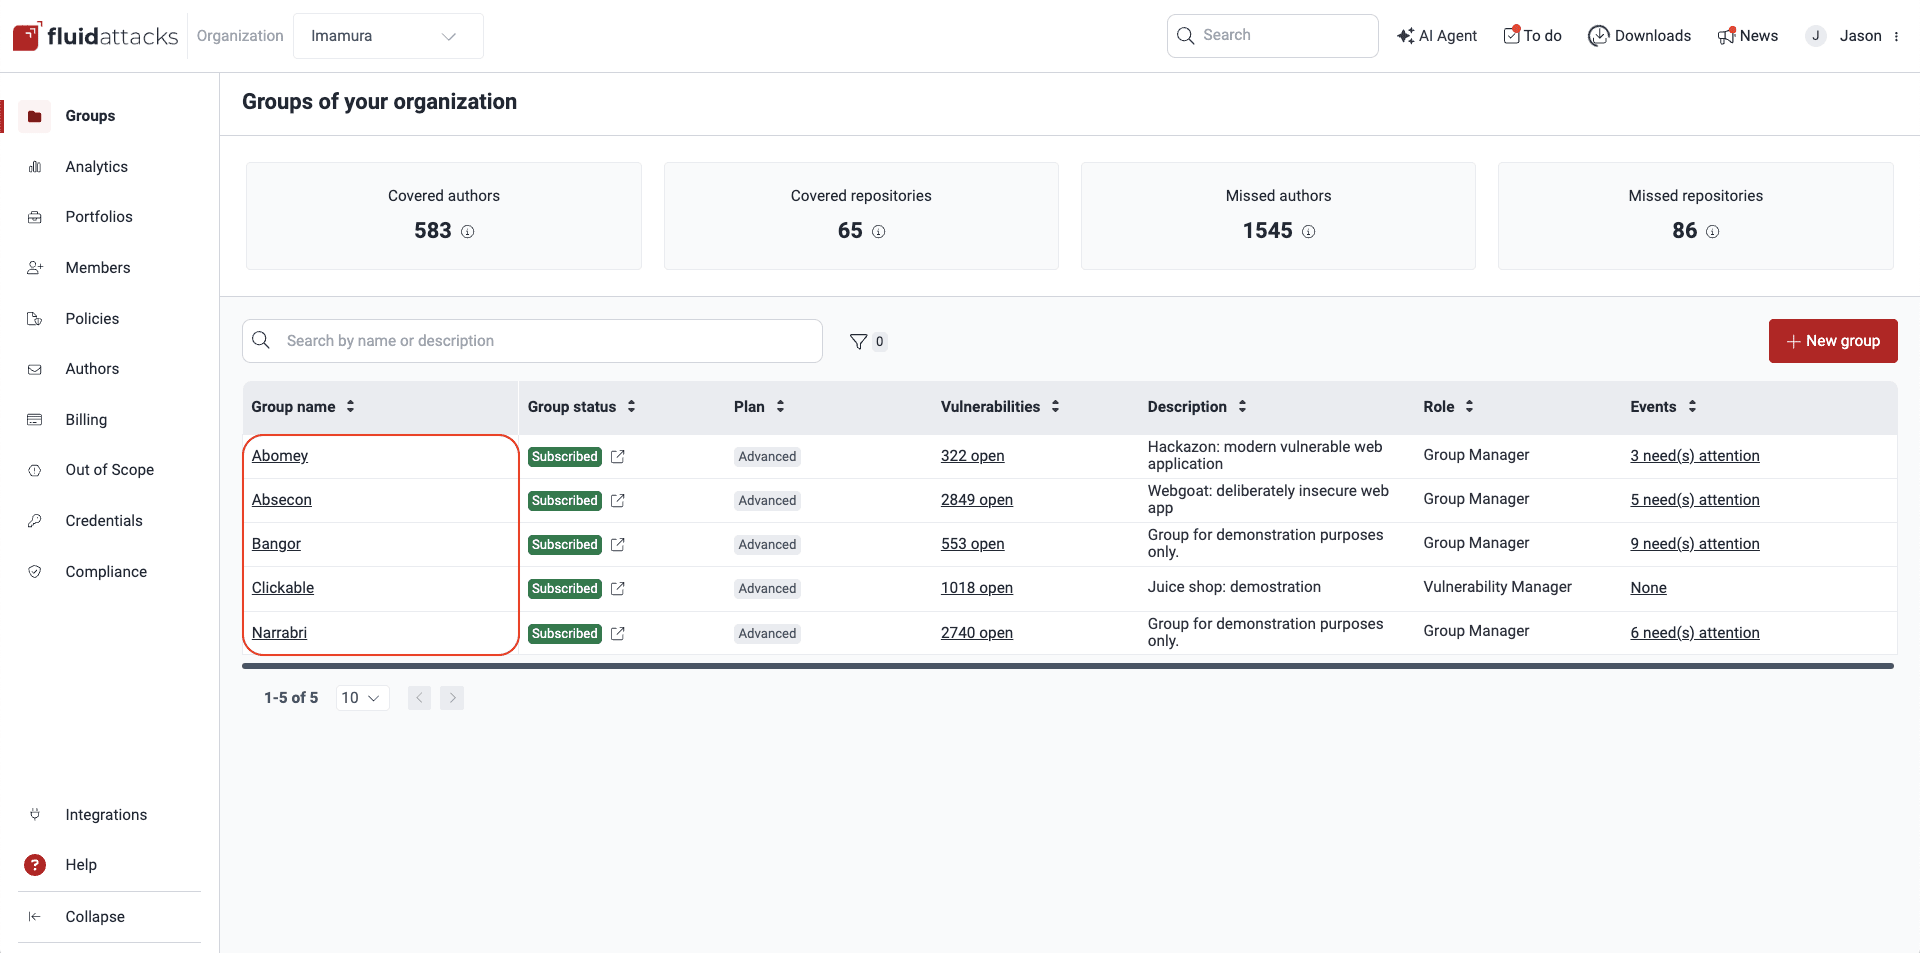Image resolution: width=1920 pixels, height=953 pixels.
Task: Open the Authors sidebar item
Action: point(92,369)
